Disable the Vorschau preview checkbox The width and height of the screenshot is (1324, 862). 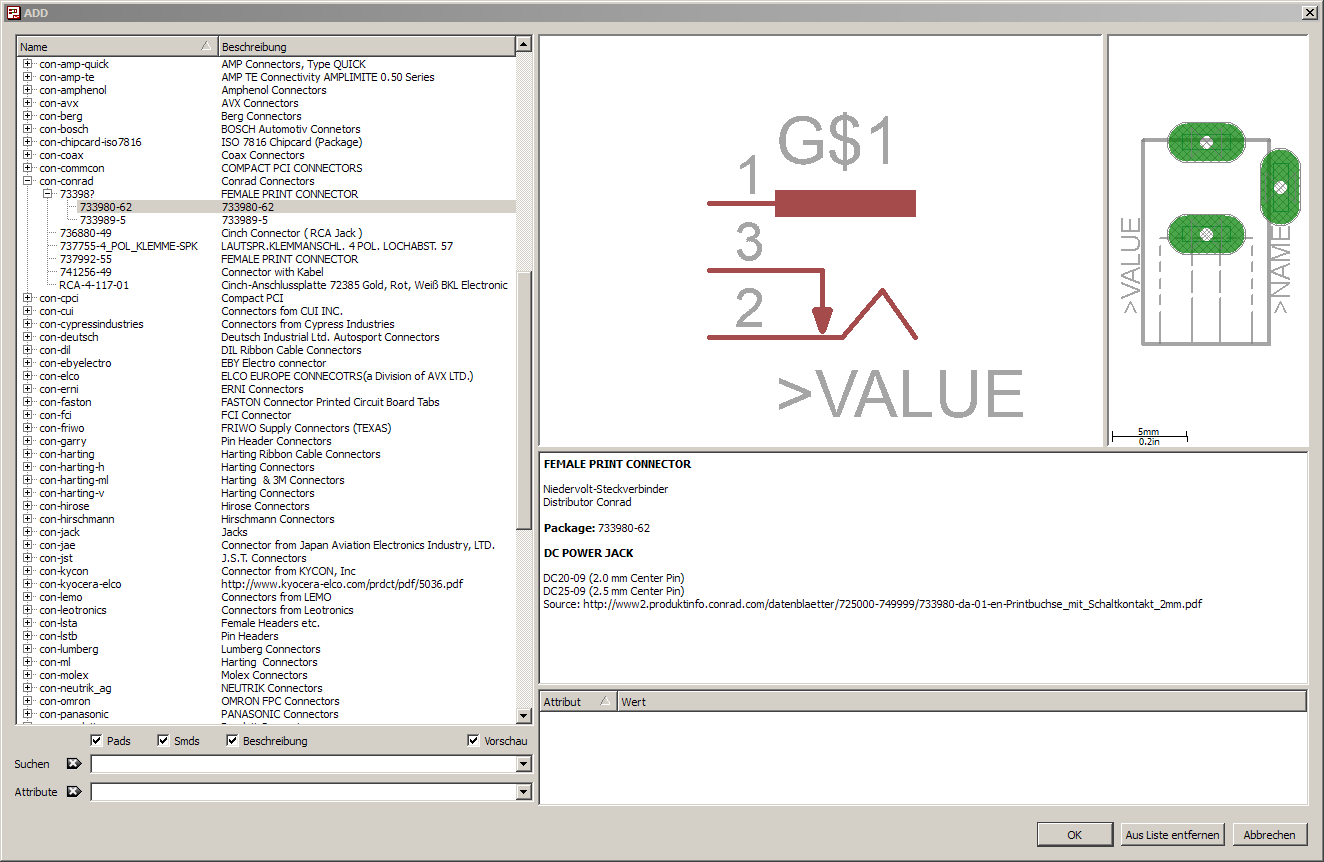pyautogui.click(x=473, y=741)
